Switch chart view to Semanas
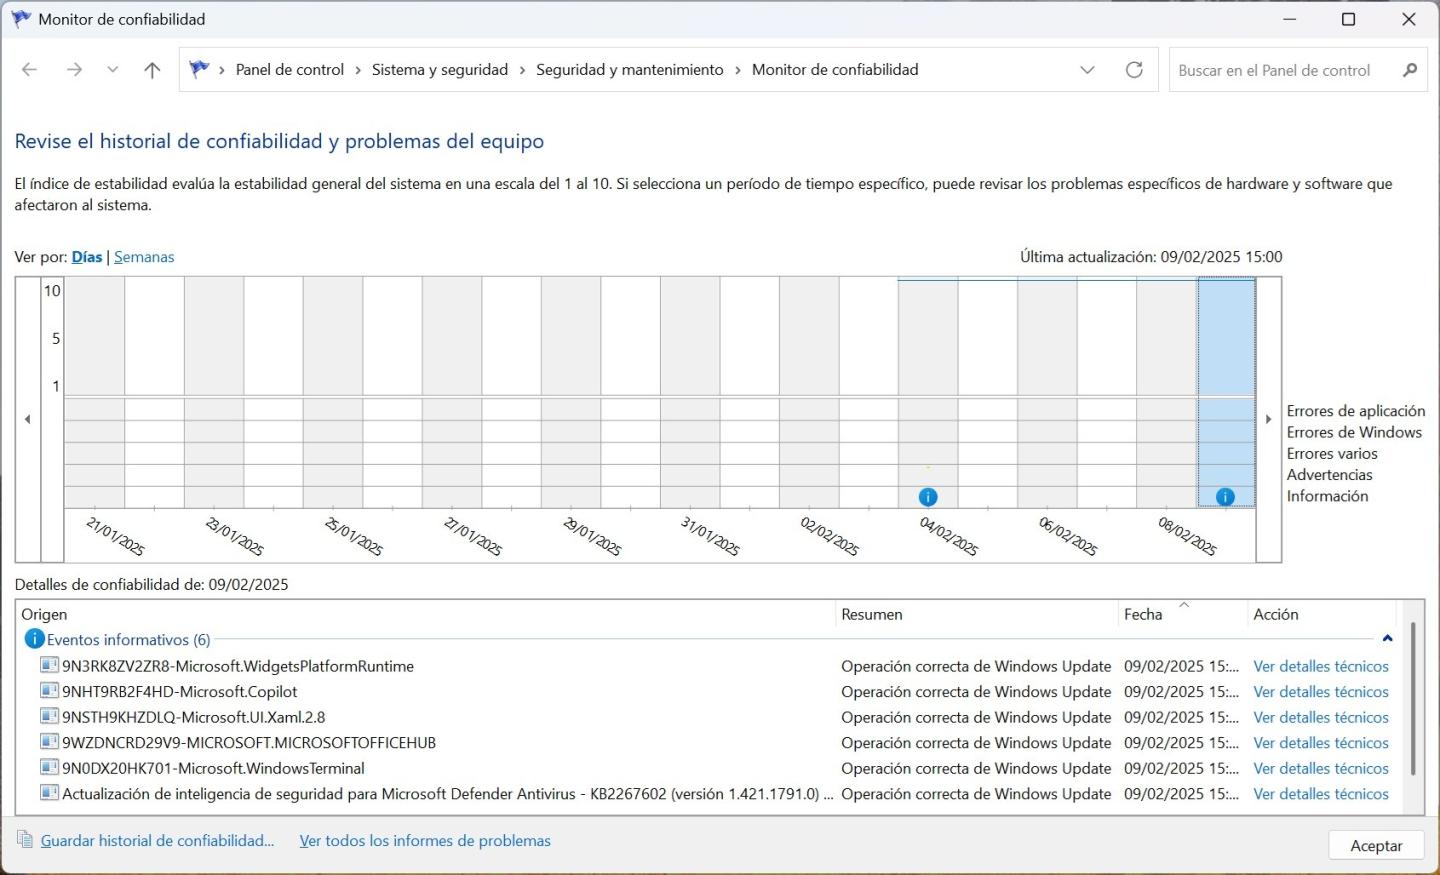The image size is (1440, 875). [144, 257]
